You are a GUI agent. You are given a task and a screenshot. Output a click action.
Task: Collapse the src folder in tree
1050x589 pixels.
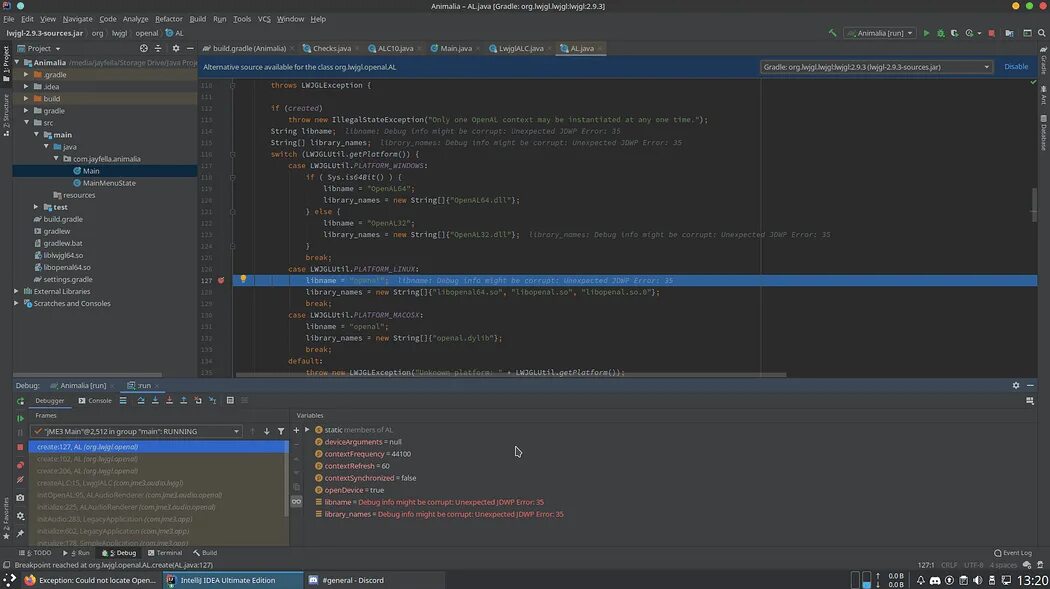[27, 122]
